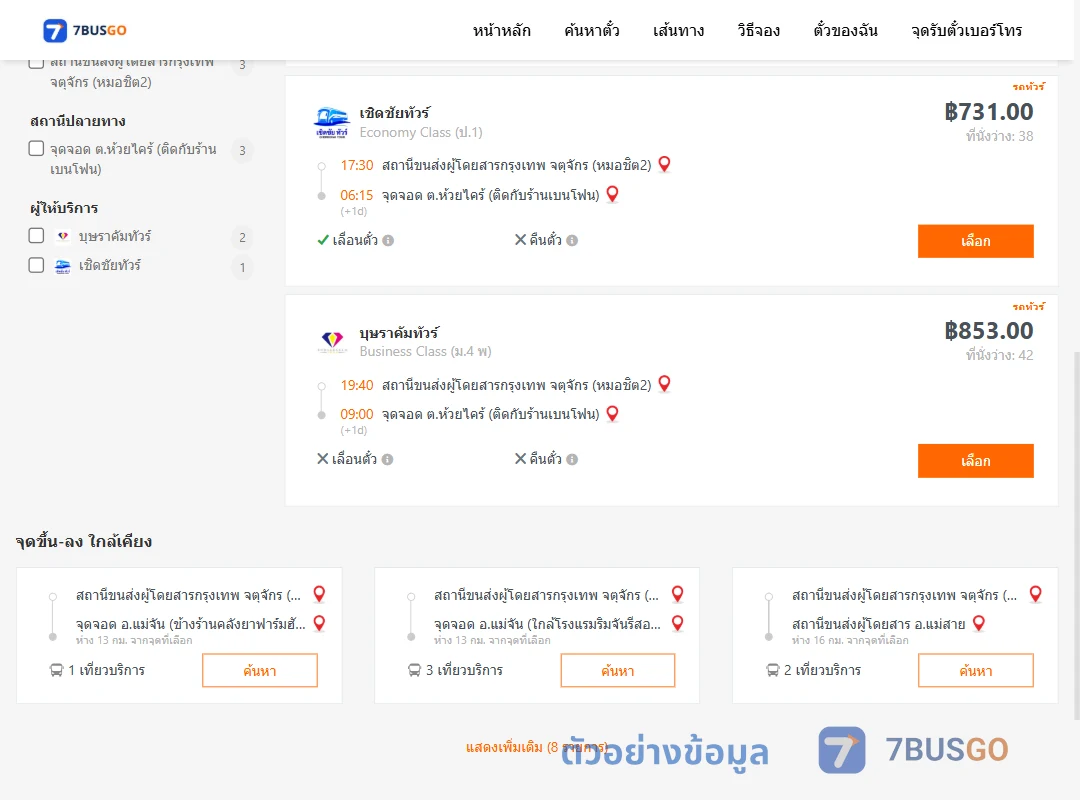Click the ที่นั่งว่าง: 38 seat count

pos(999,136)
